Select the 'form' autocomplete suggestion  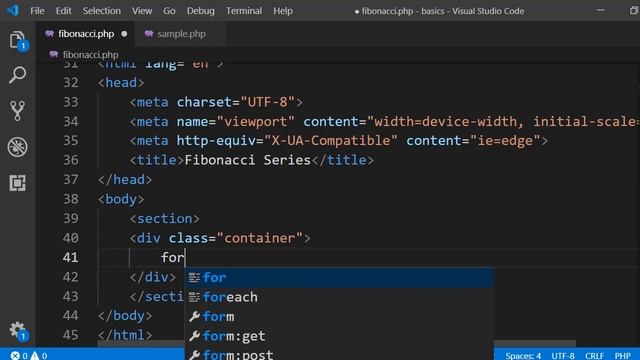tap(339, 316)
